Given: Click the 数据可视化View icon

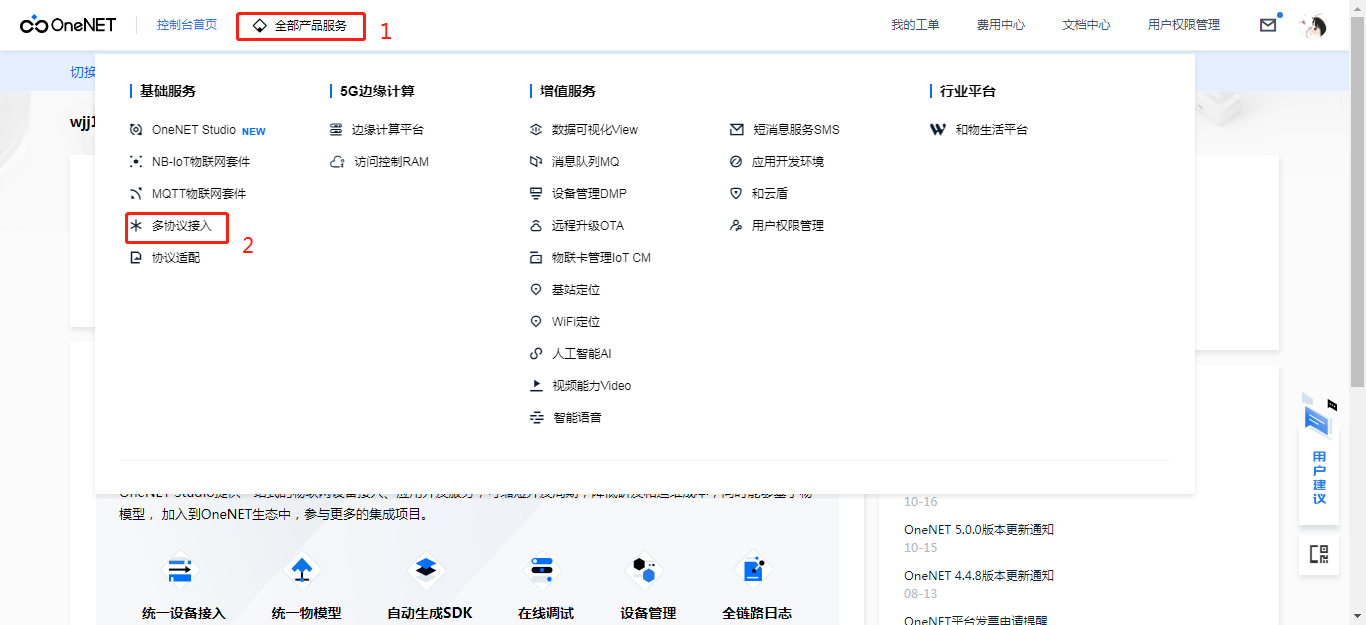Looking at the screenshot, I should 536,130.
